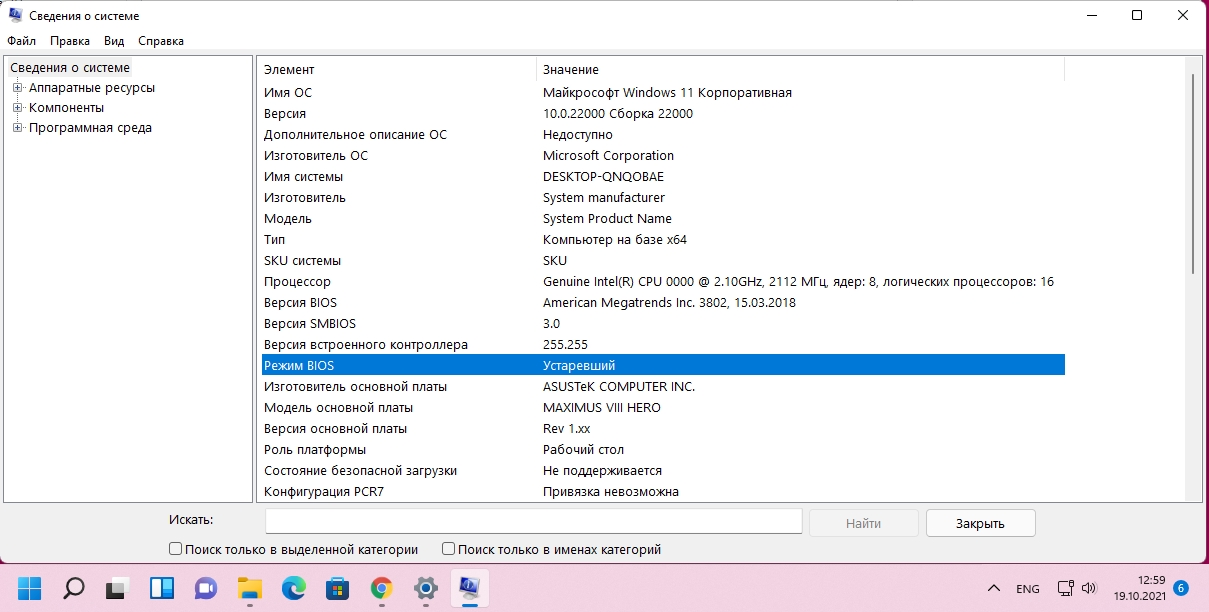The width and height of the screenshot is (1209, 612).
Task: Click the 'Найти' button
Action: click(x=863, y=523)
